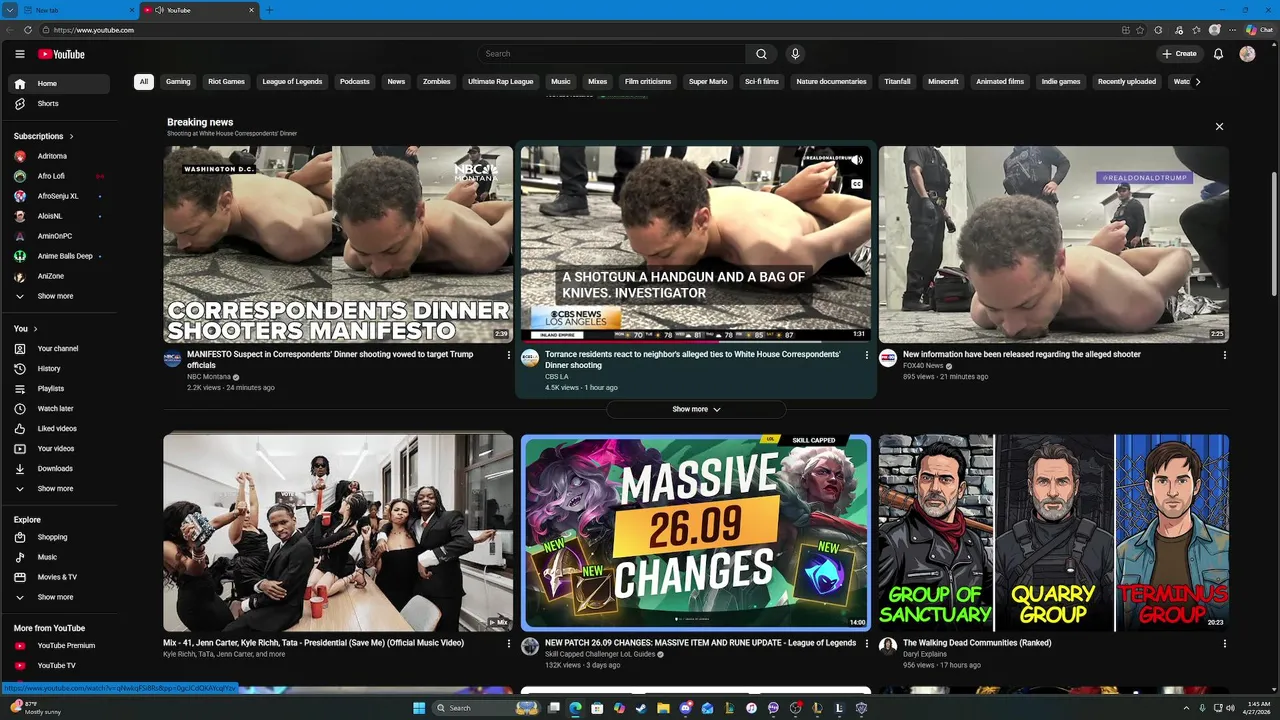
Task: Open weather widget in taskbar
Action: [x=35, y=708]
